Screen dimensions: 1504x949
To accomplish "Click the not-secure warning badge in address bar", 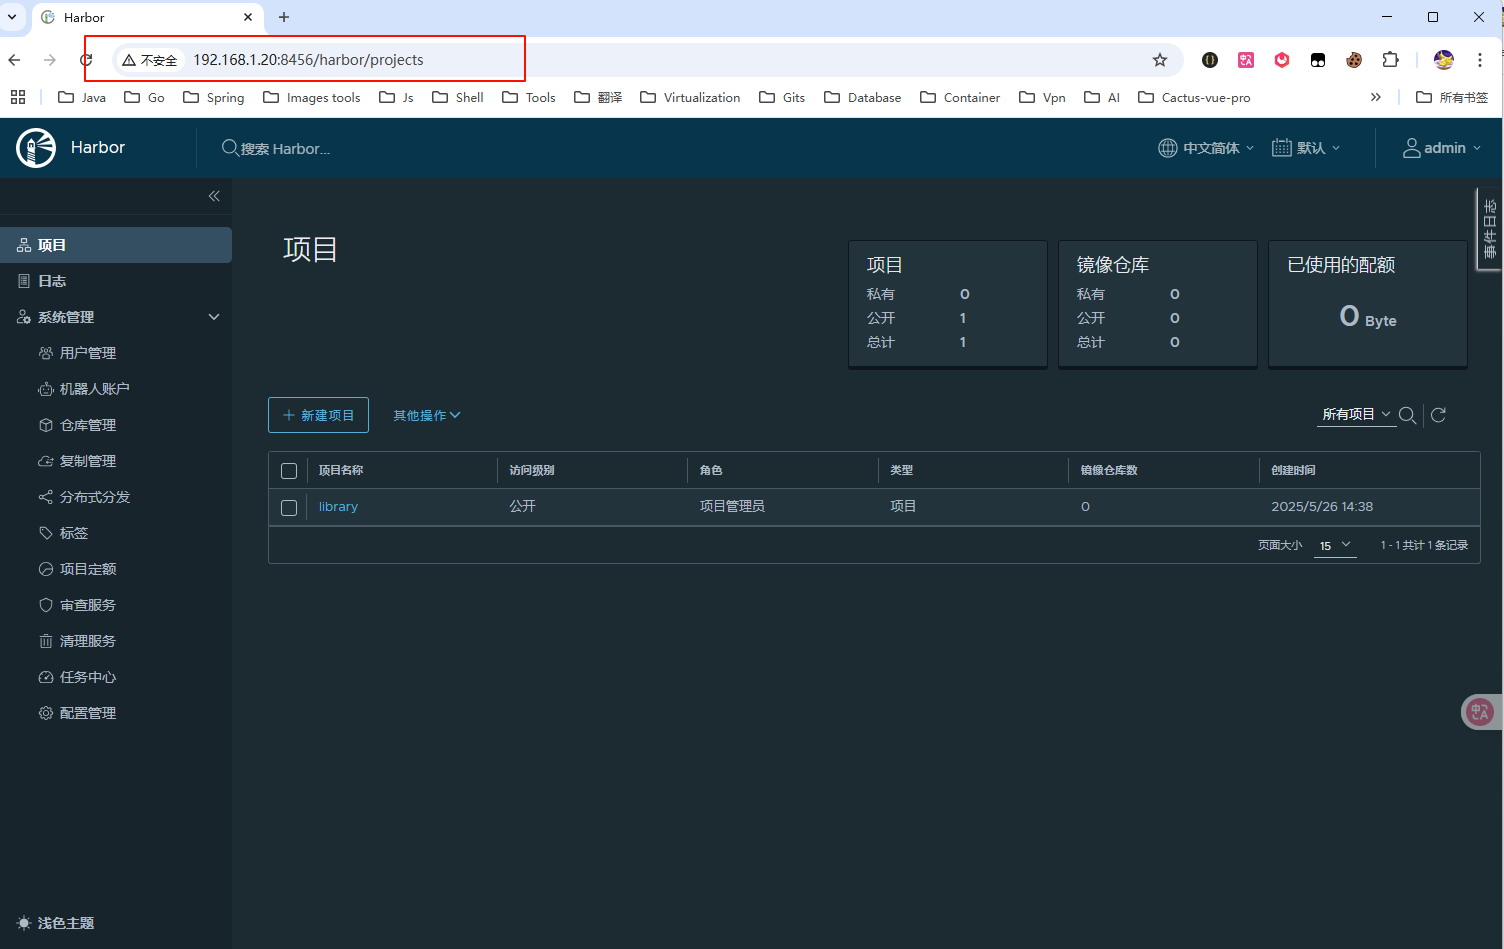I will [149, 60].
